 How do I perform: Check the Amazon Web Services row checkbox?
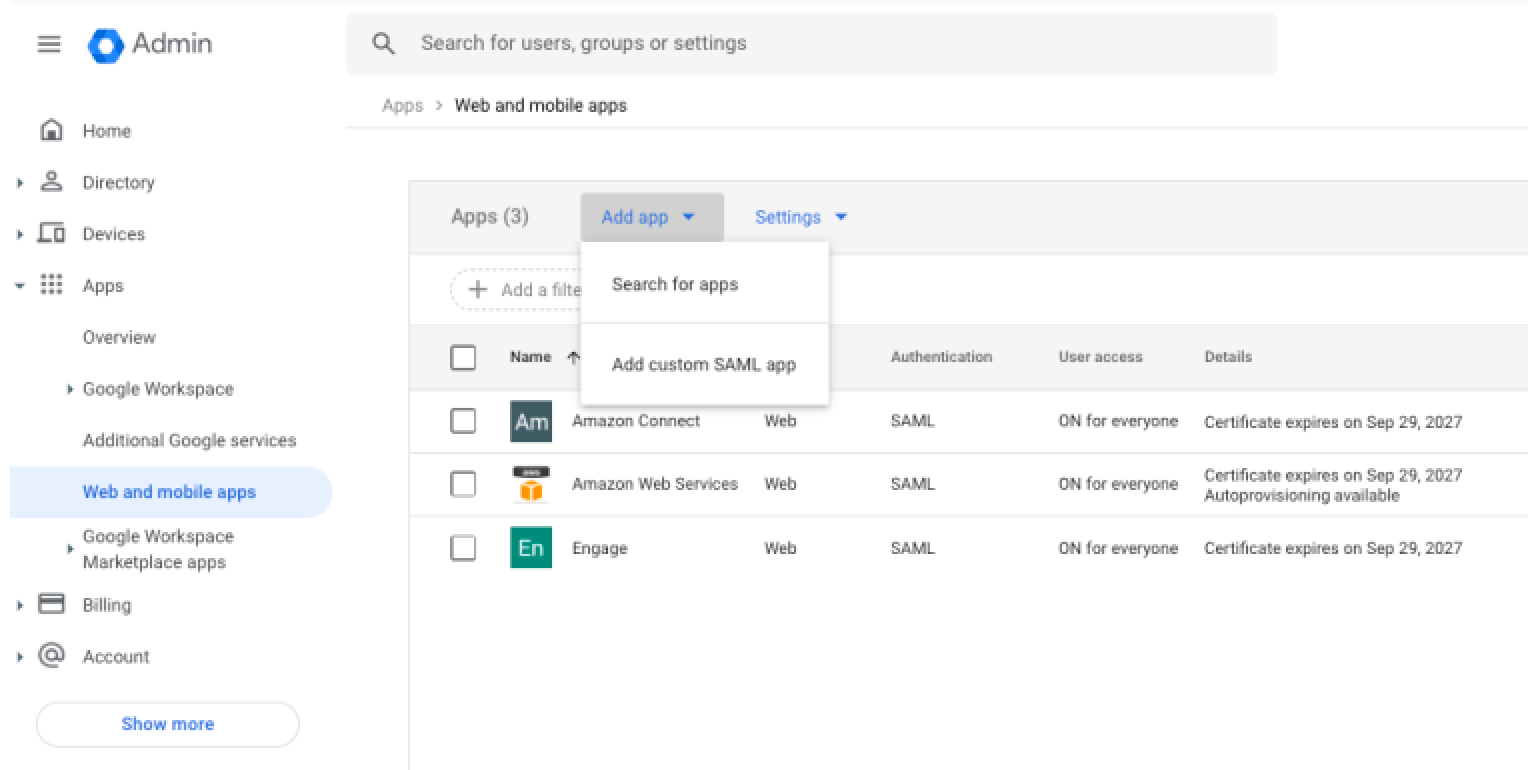[x=463, y=484]
